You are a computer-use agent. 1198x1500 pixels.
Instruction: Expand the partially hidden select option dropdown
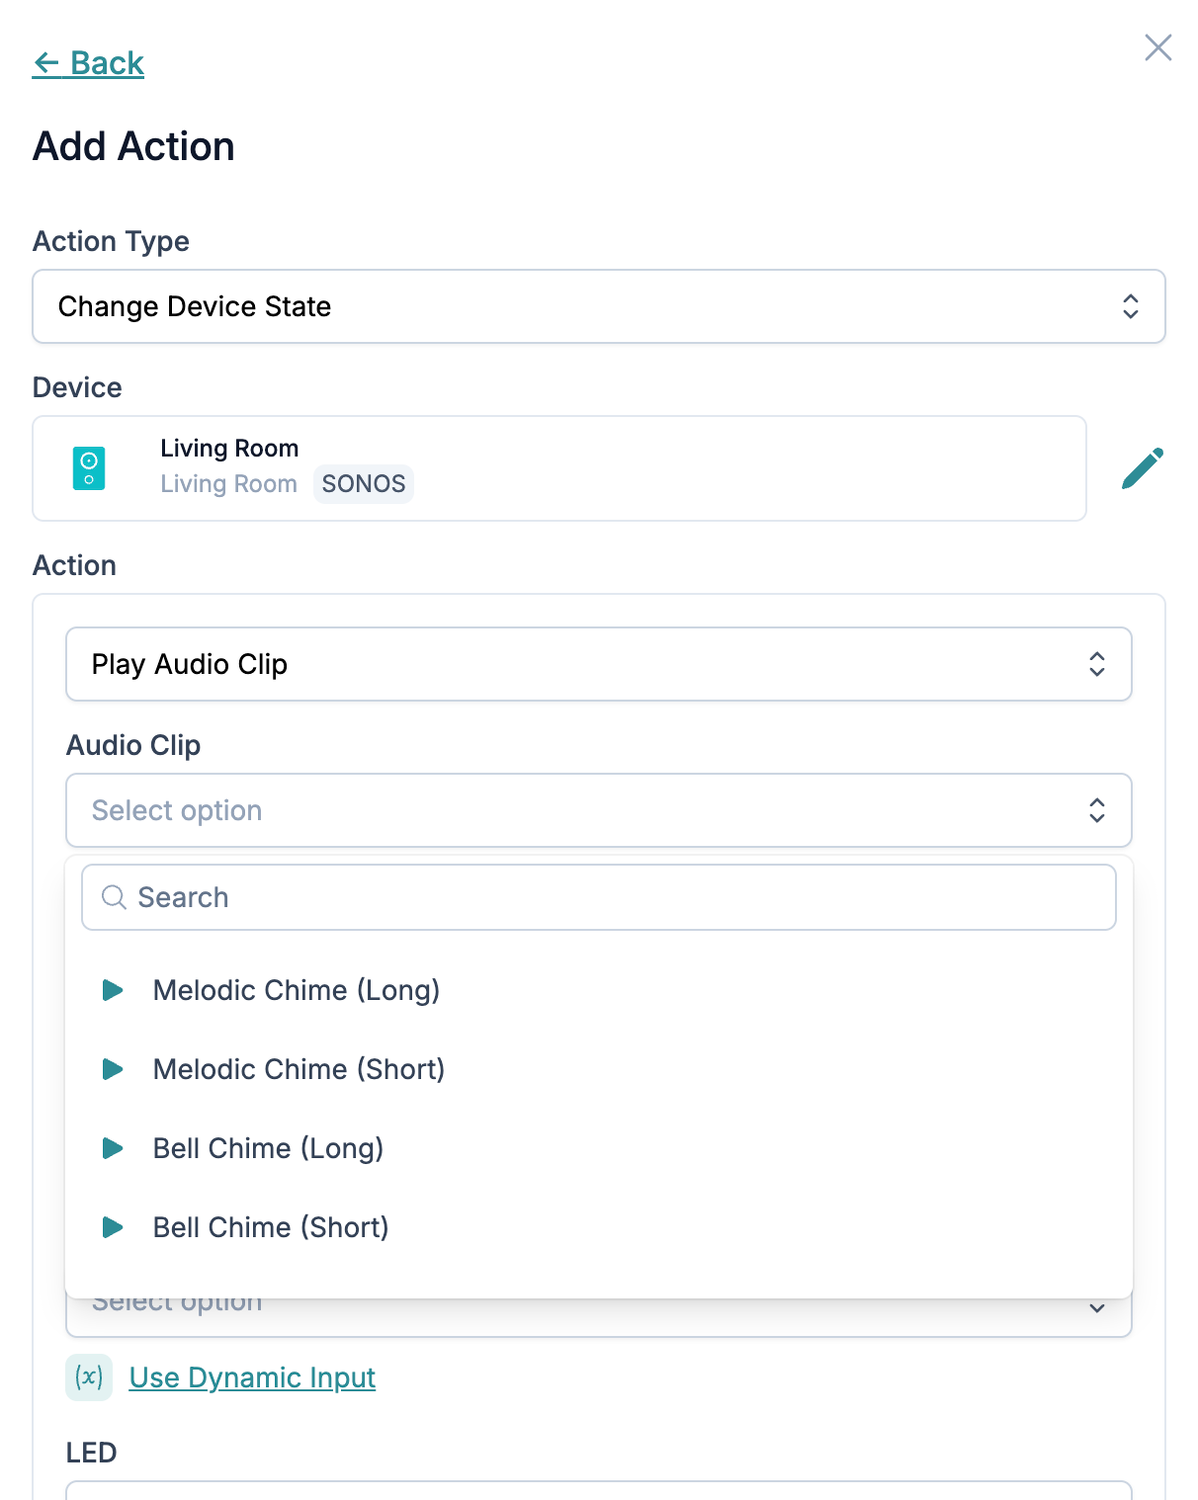(x=599, y=1316)
